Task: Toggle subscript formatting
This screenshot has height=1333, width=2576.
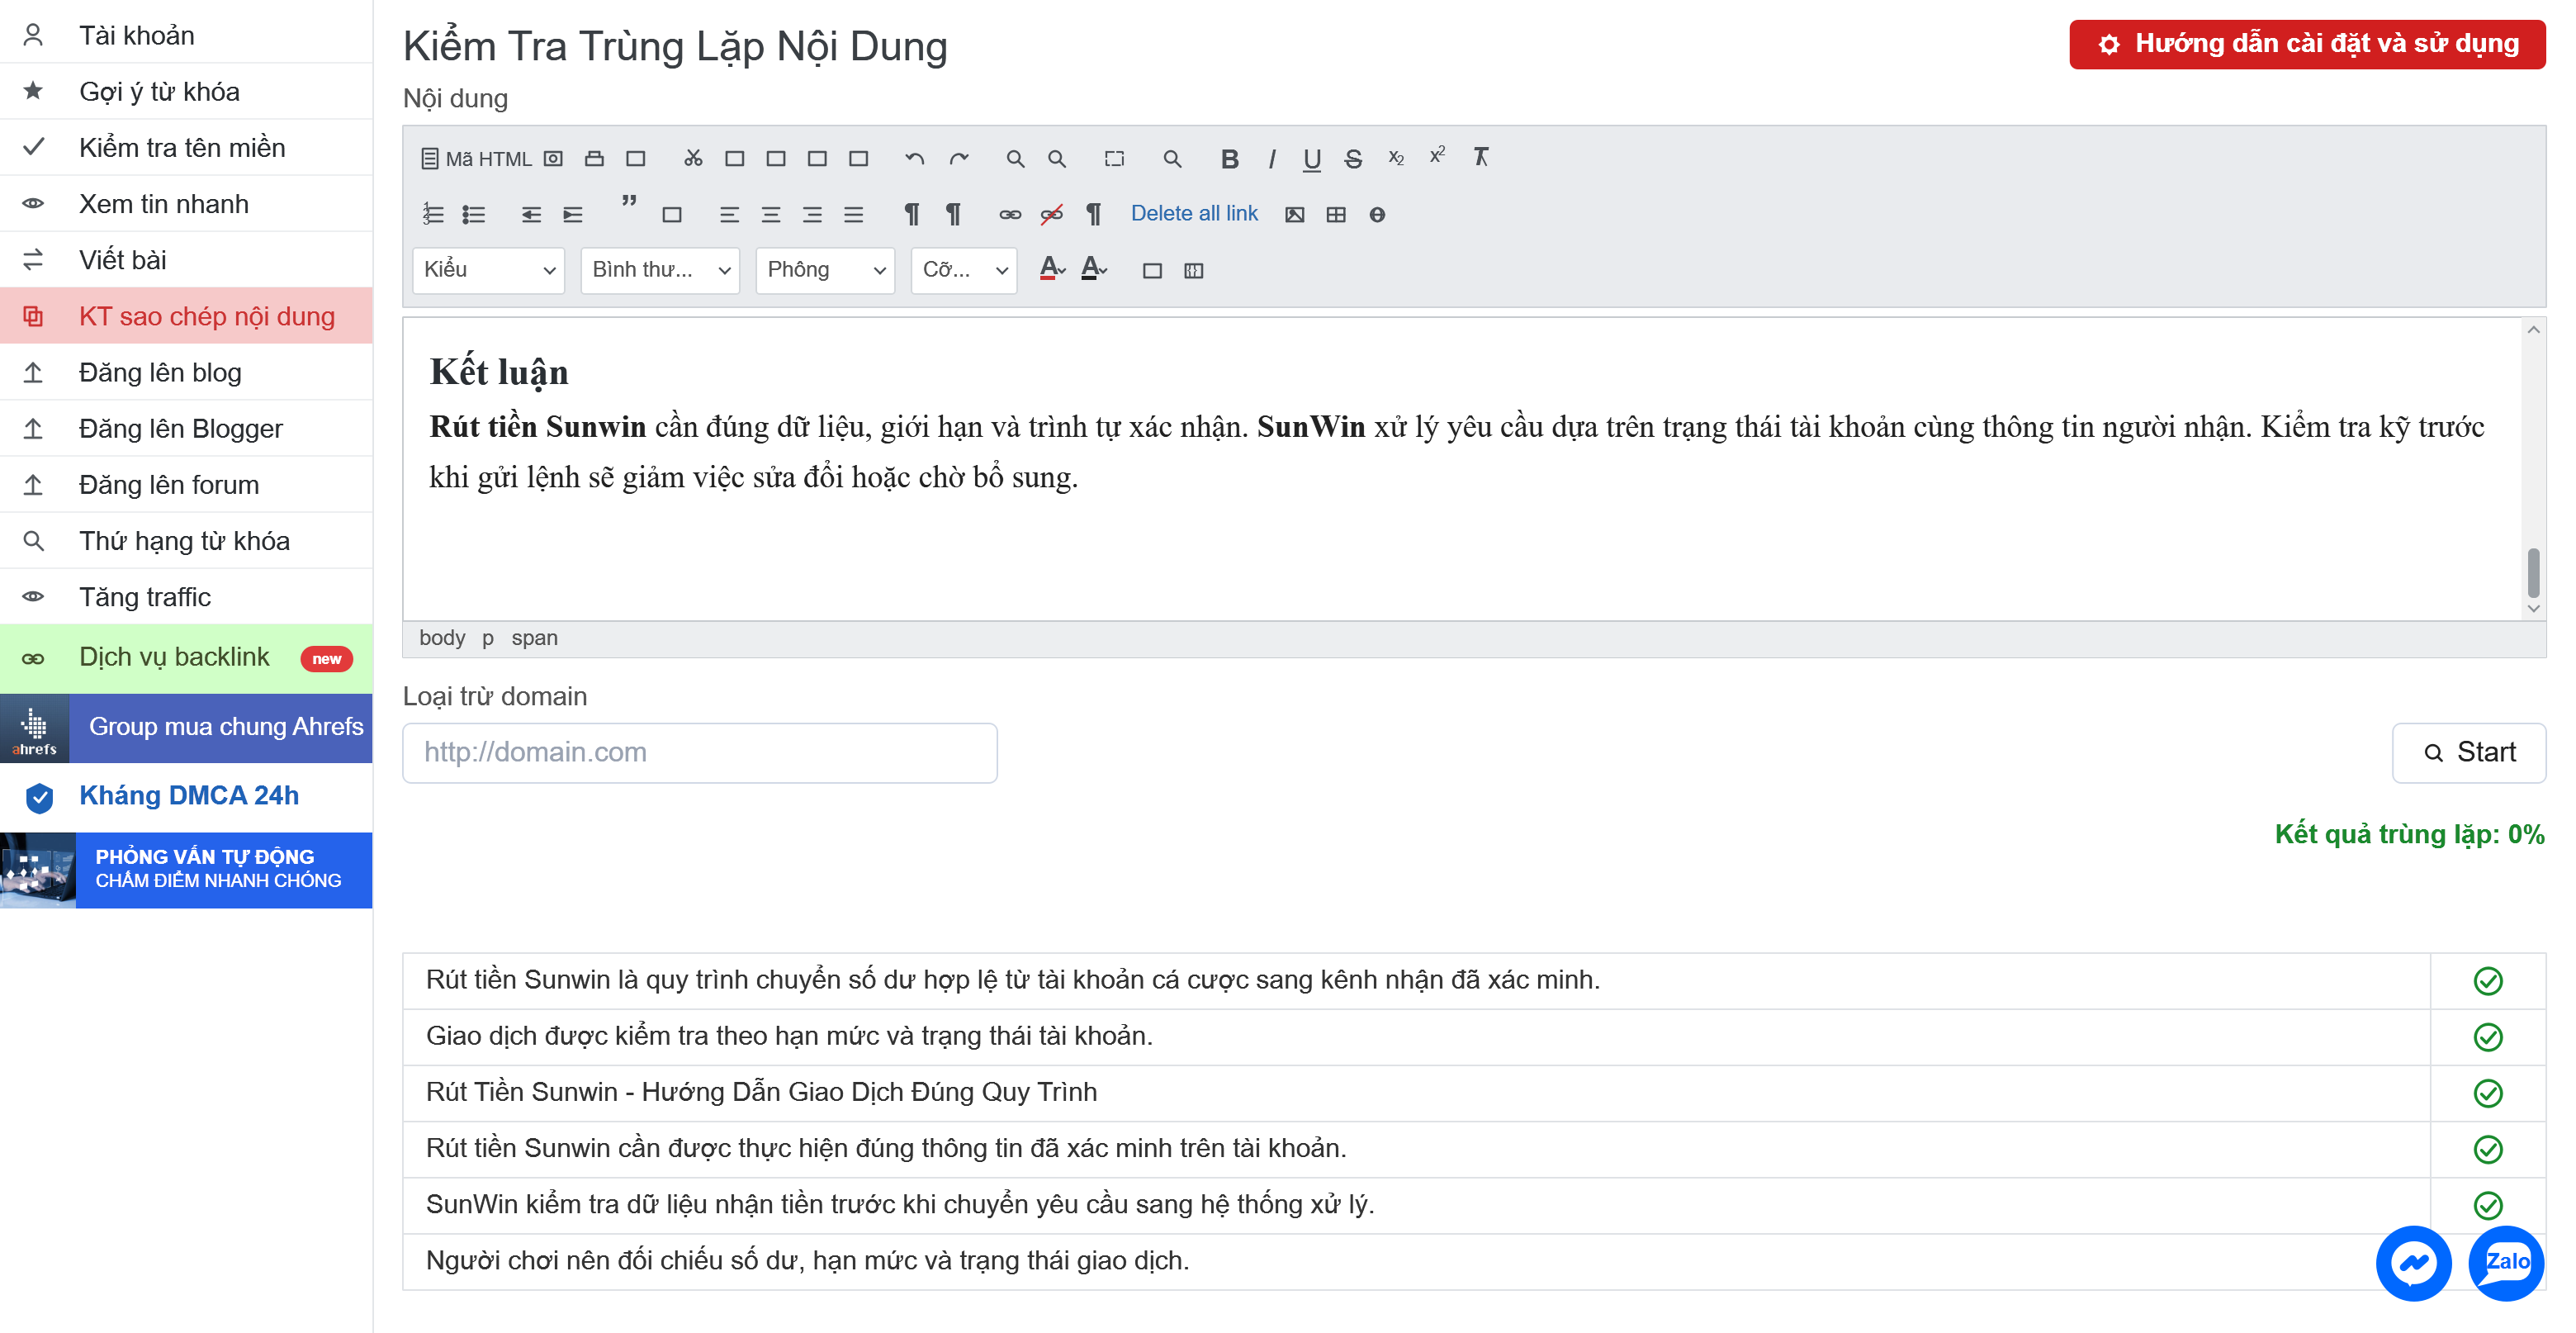Action: point(1396,158)
